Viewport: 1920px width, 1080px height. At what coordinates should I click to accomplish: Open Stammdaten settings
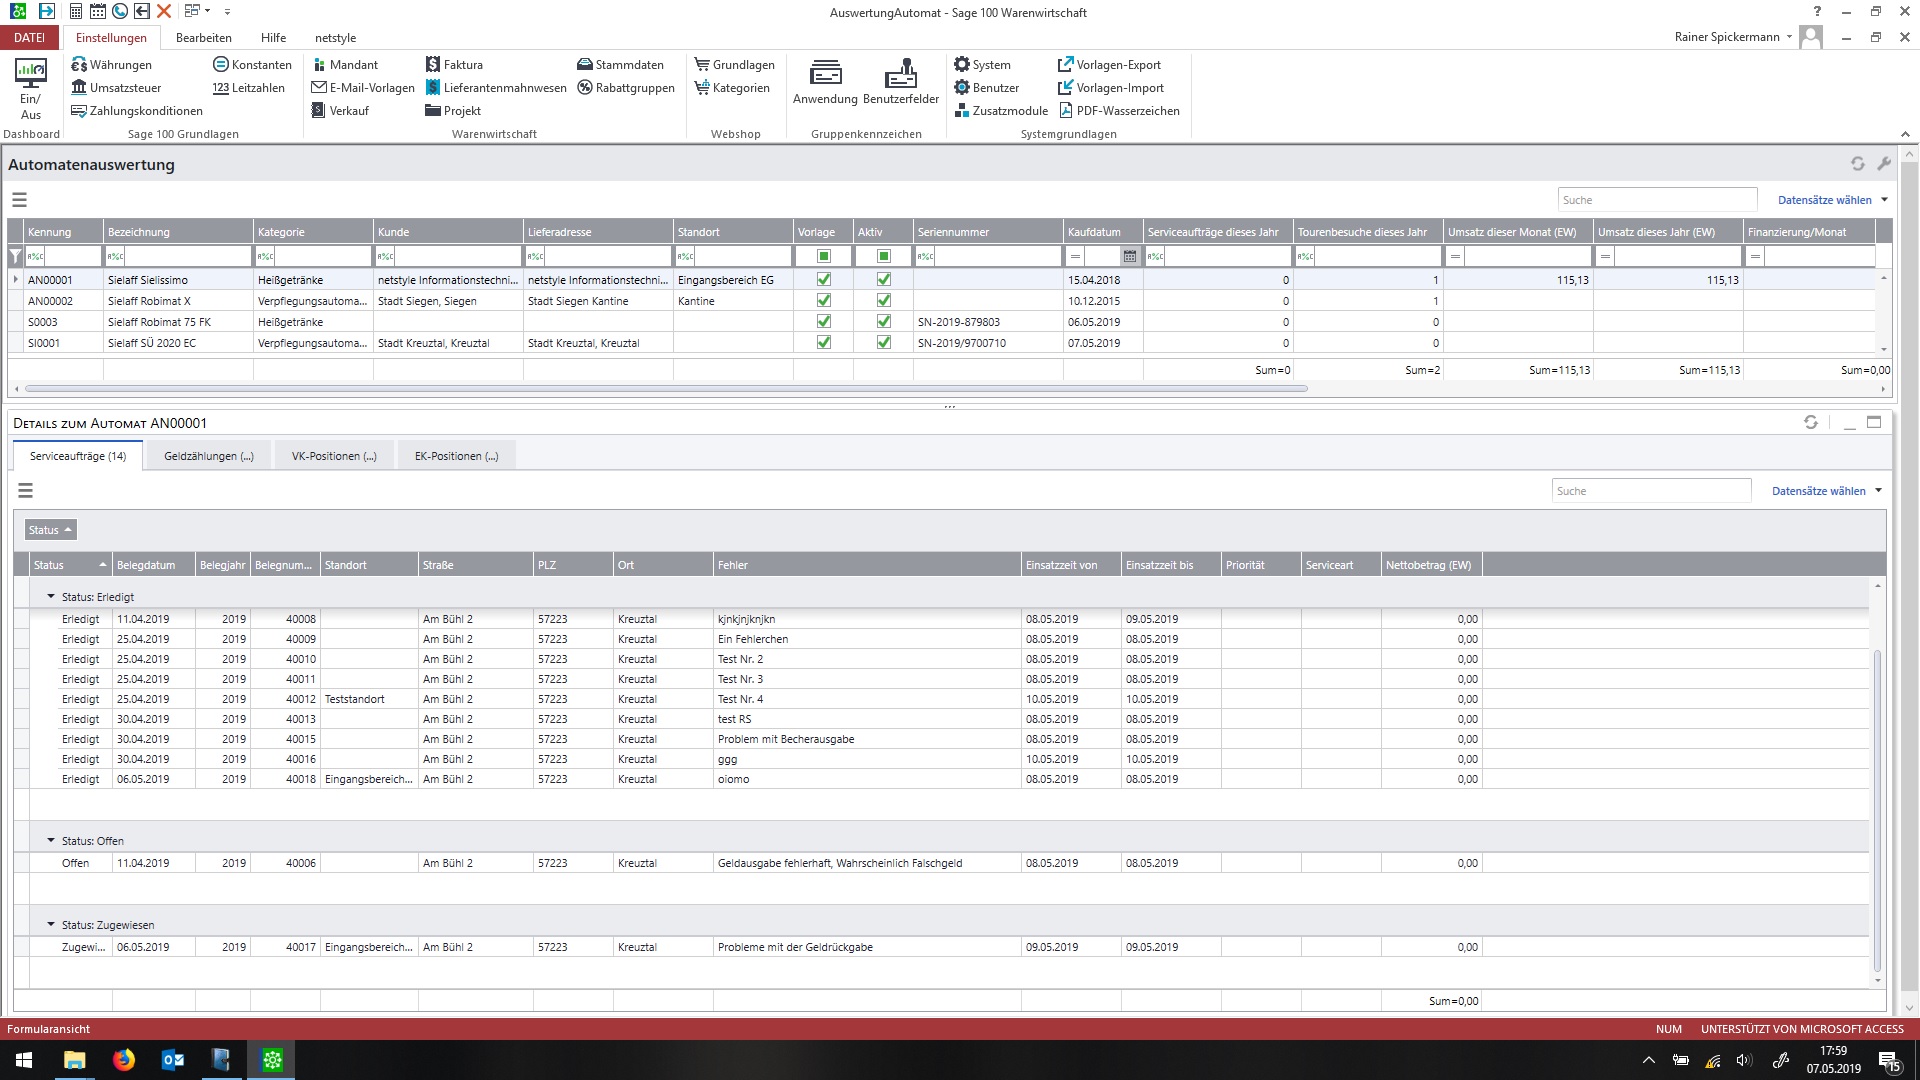tap(620, 65)
